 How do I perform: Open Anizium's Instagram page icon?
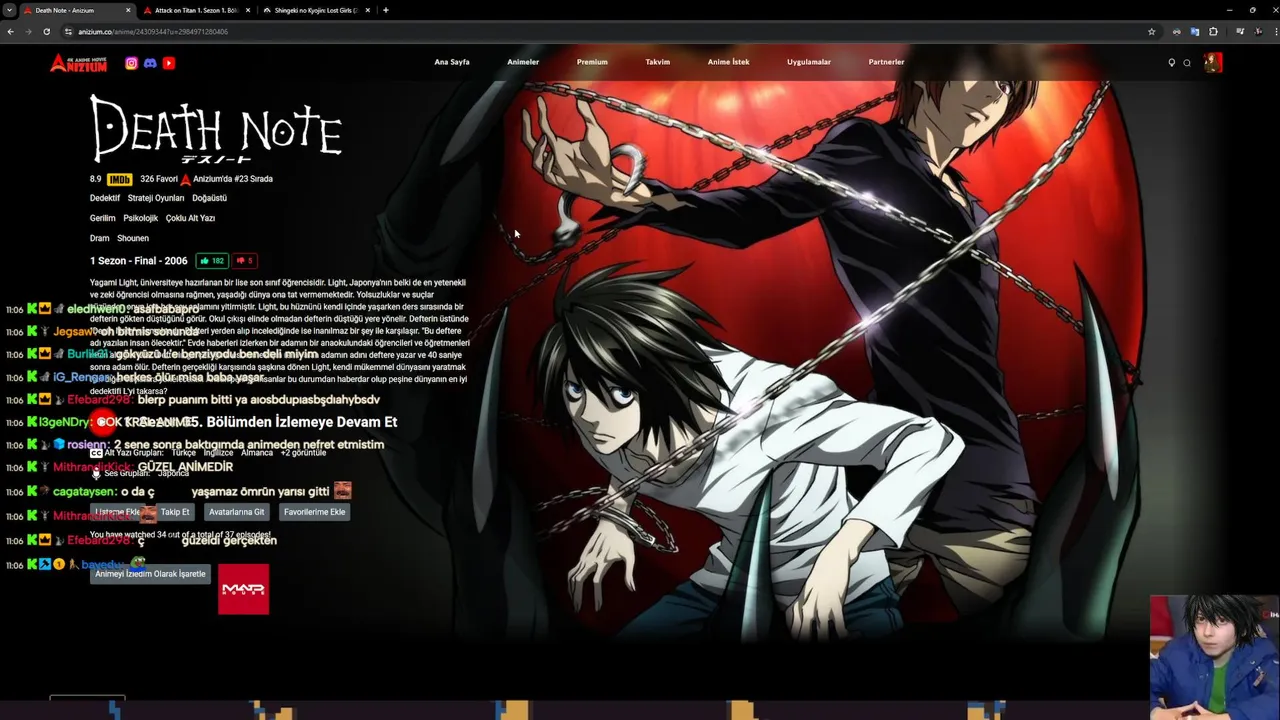click(131, 63)
